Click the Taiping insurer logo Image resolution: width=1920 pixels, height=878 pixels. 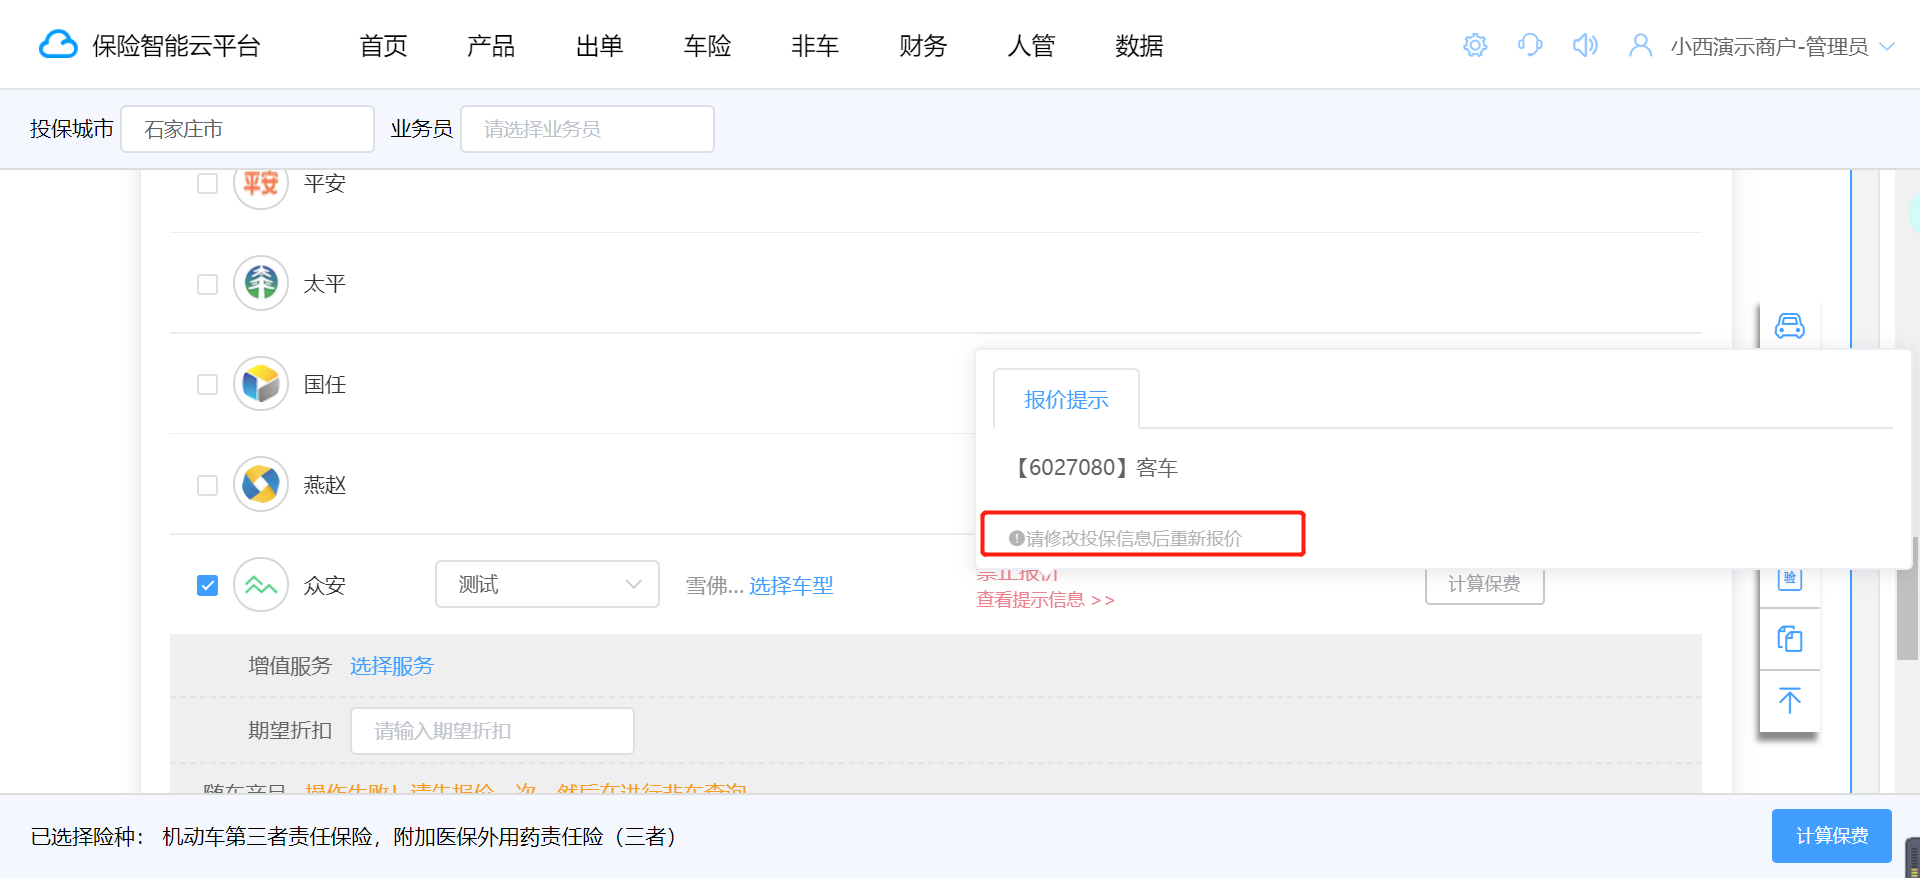261,283
